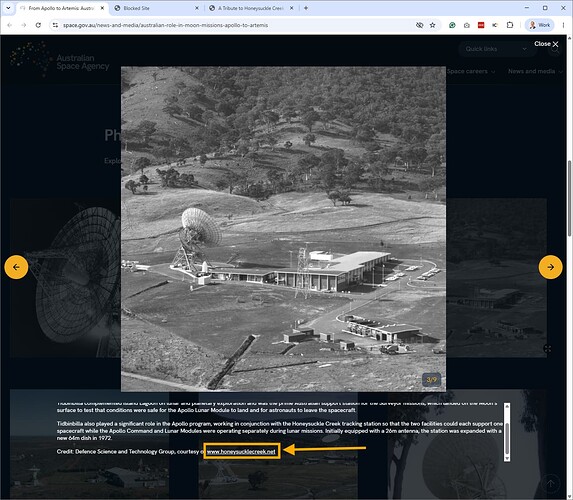Go to previous gallery image arrow
Image resolution: width=573 pixels, height=500 pixels.
pyautogui.click(x=16, y=267)
